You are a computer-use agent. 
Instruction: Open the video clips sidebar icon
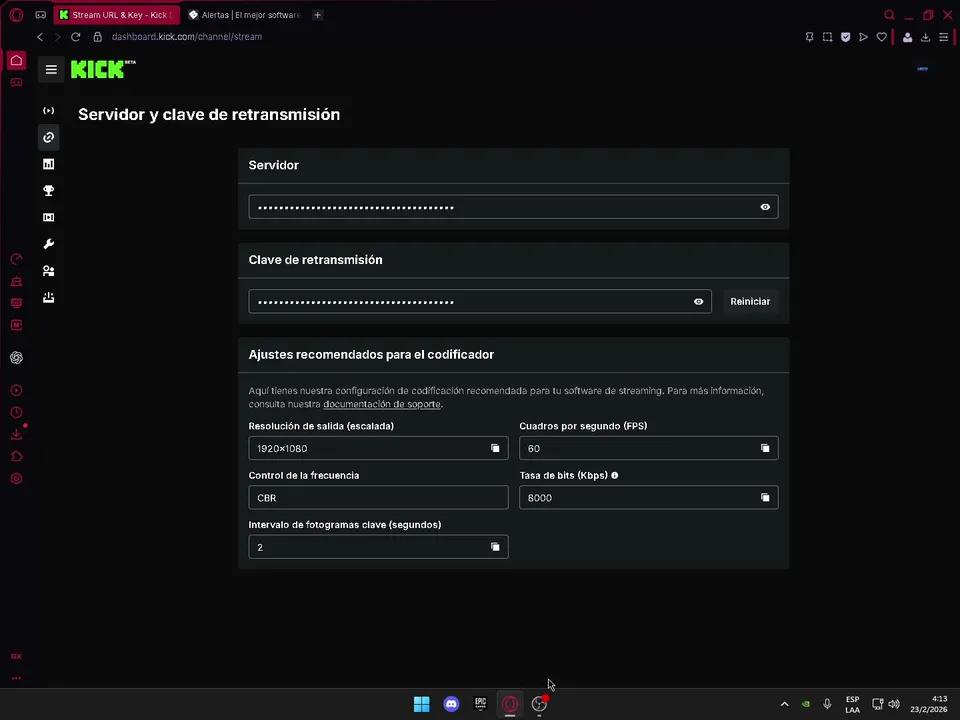click(48, 217)
